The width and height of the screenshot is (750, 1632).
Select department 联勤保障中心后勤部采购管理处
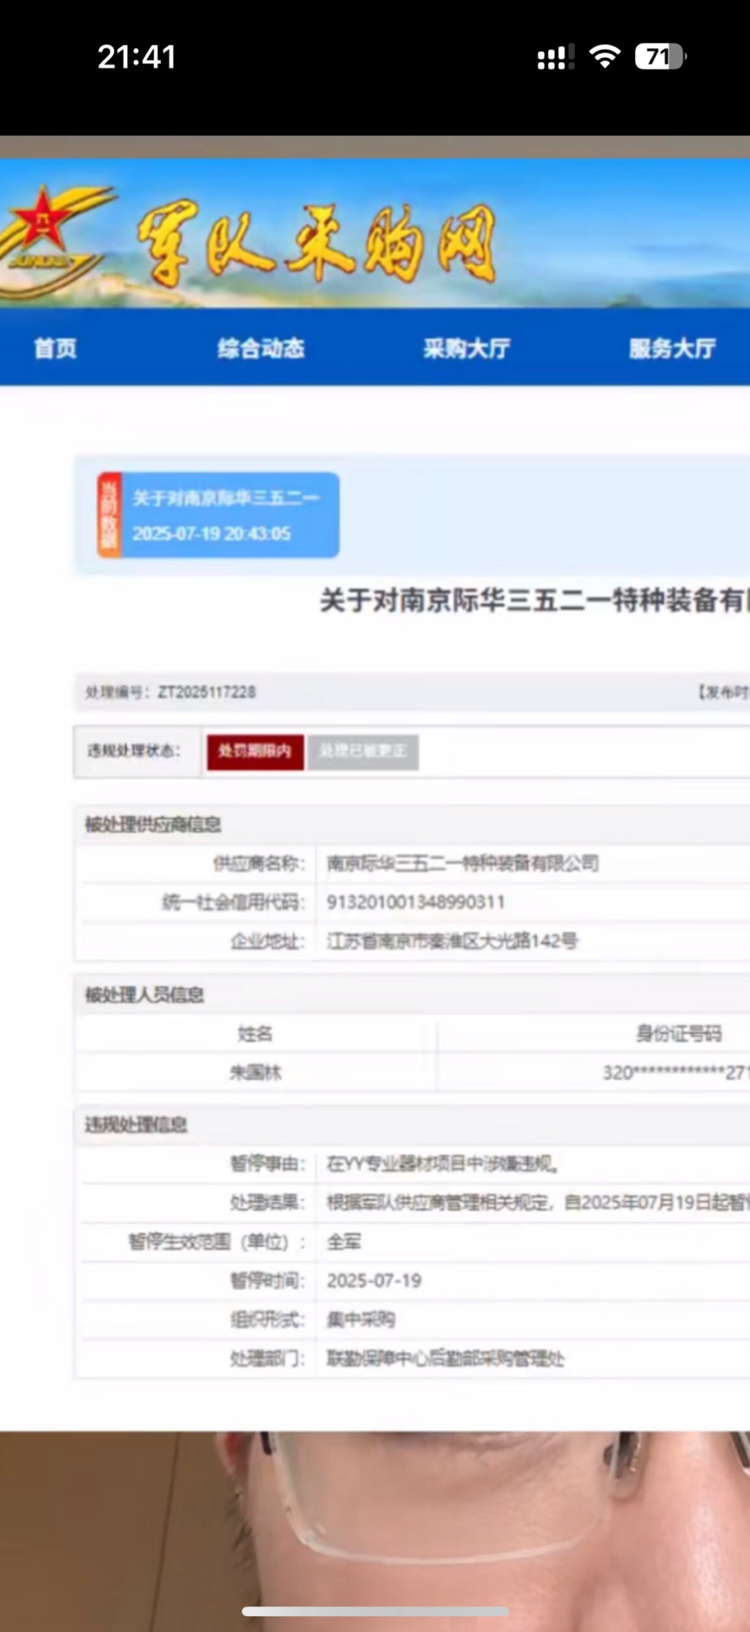coord(446,1359)
